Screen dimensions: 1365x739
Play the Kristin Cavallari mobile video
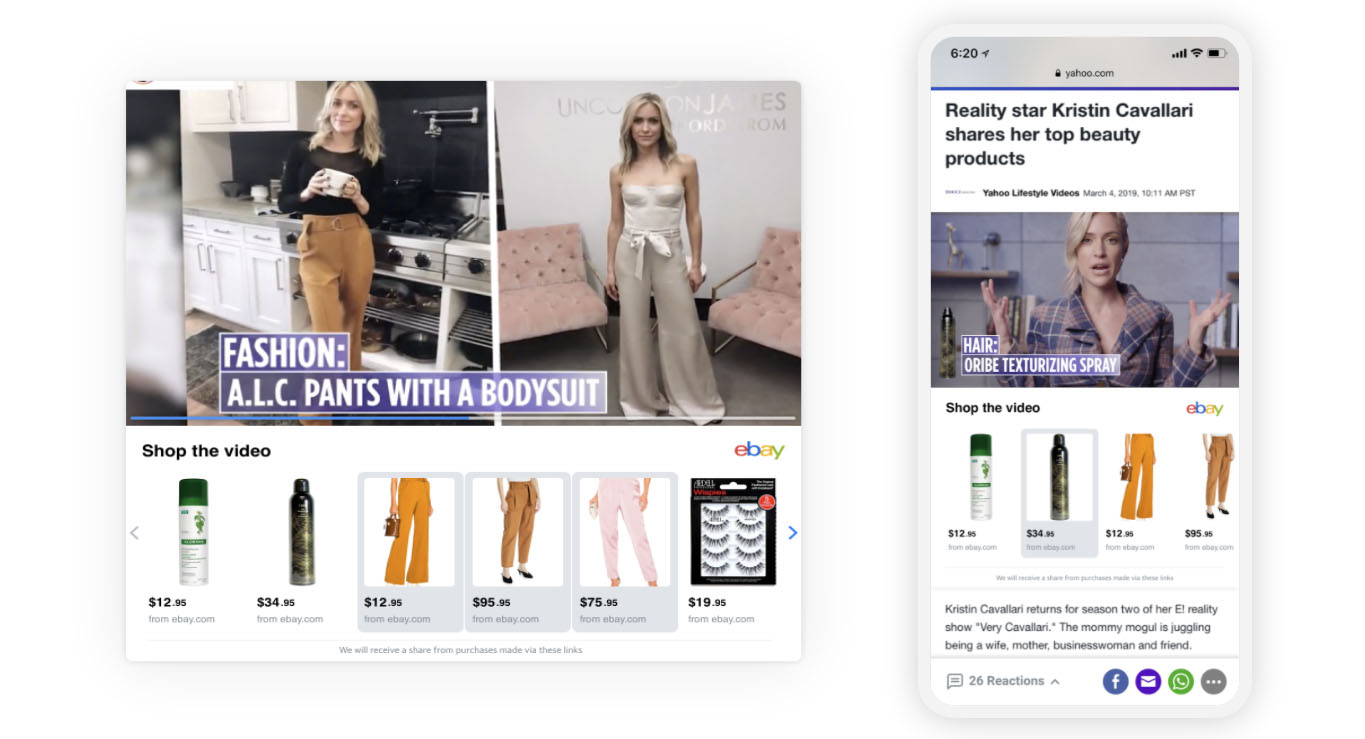1084,299
